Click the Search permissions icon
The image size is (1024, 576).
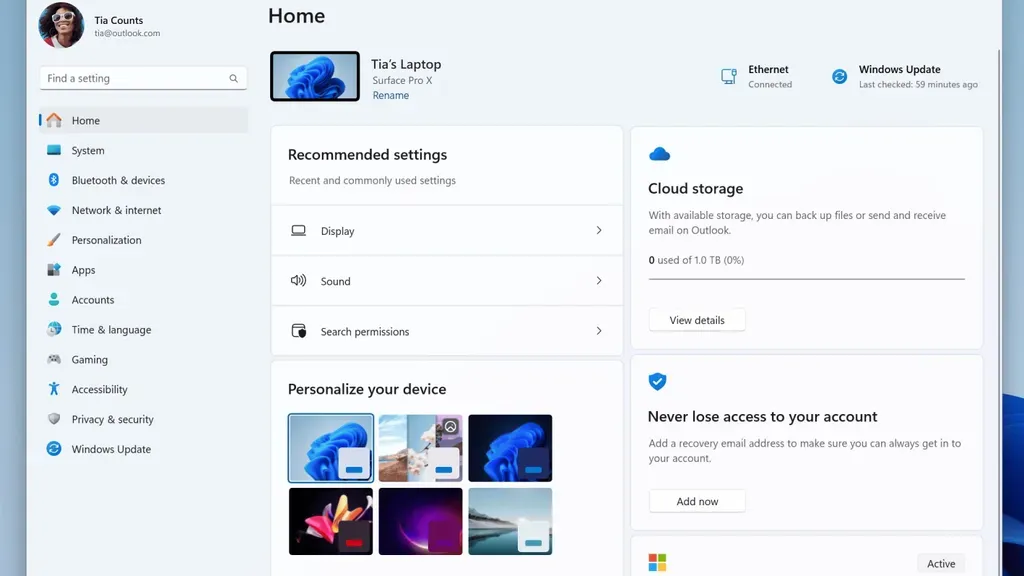[298, 331]
